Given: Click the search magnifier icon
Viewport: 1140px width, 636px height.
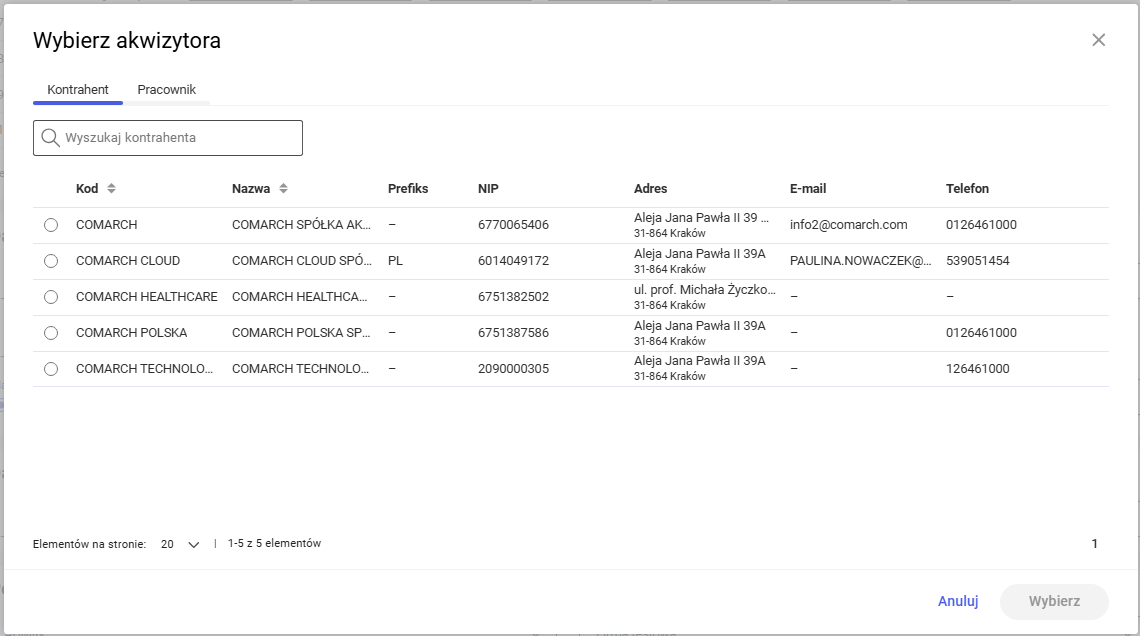Looking at the screenshot, I should 50,137.
